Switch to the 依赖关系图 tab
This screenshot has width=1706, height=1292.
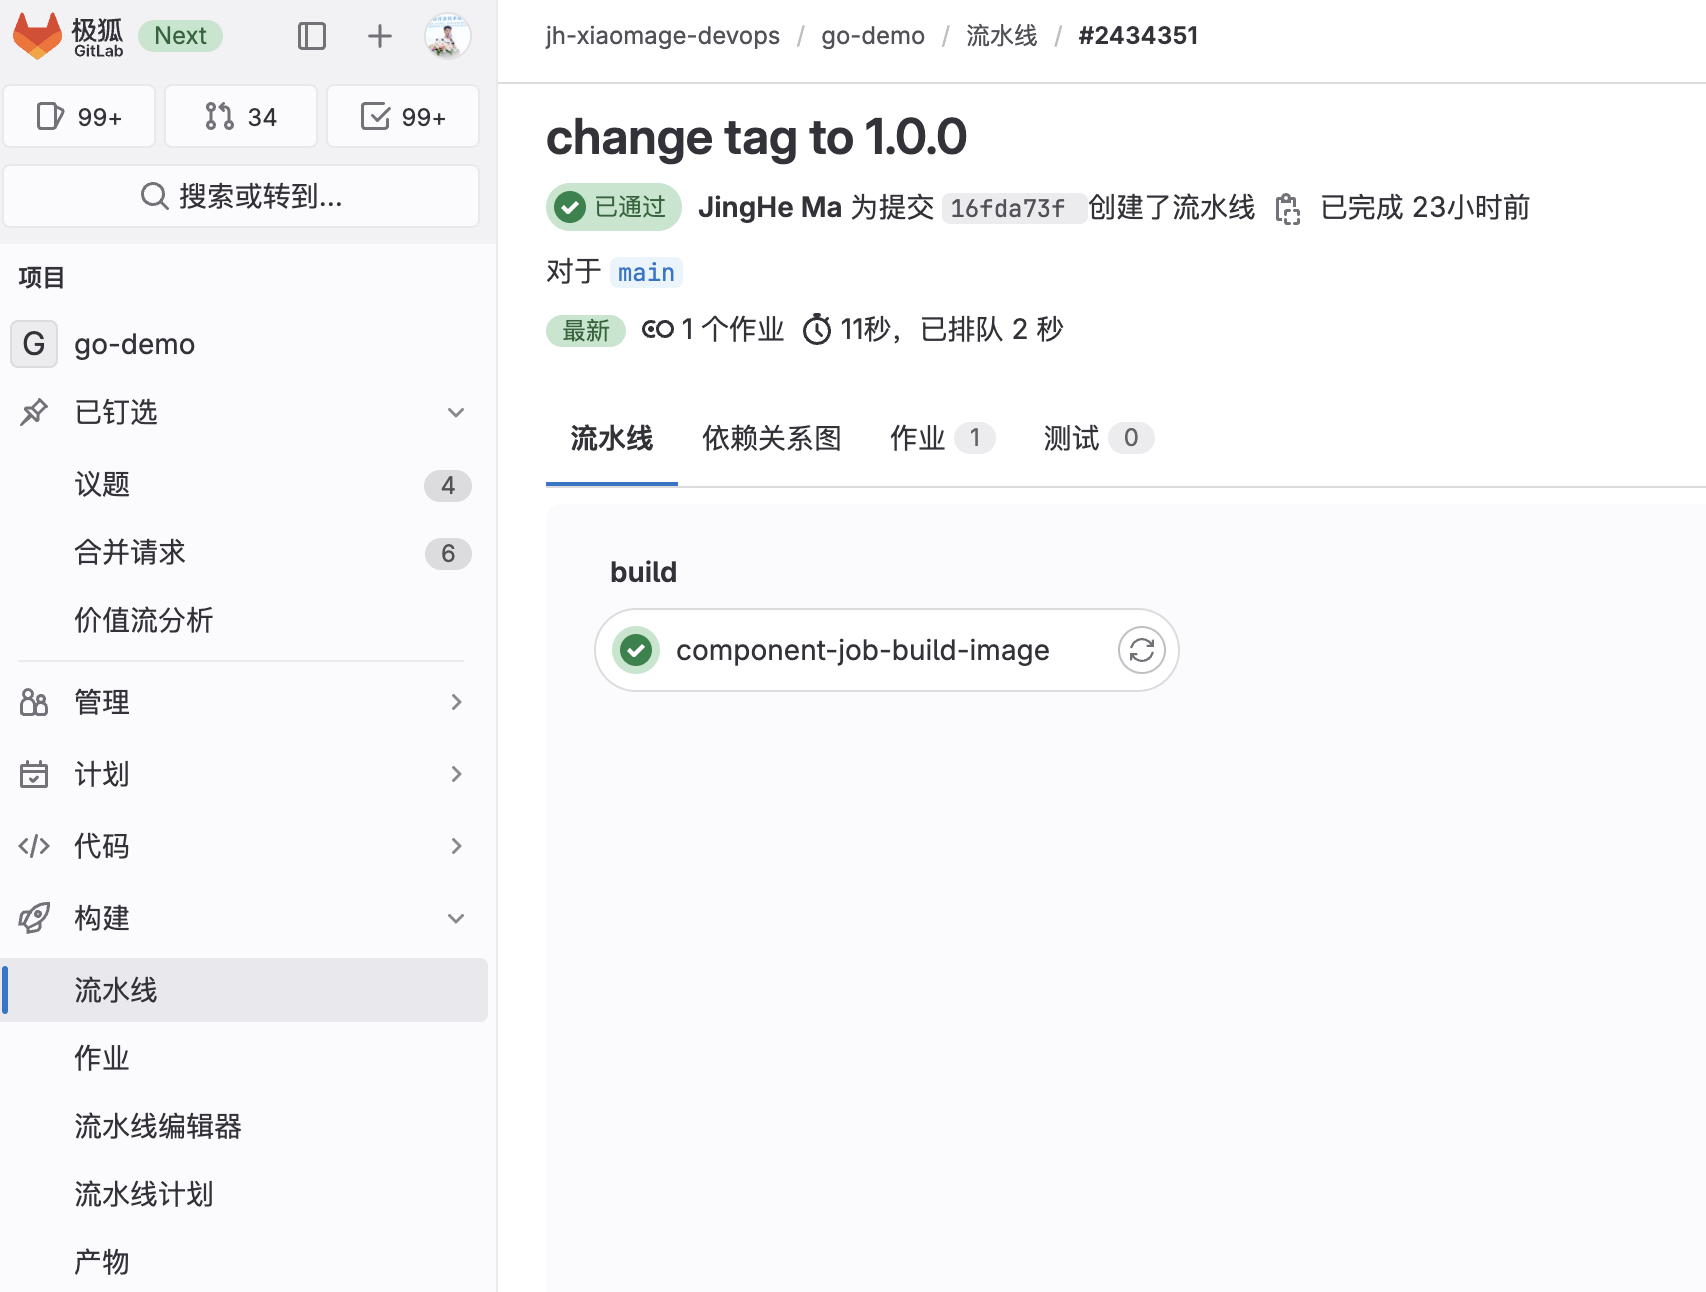[771, 437]
